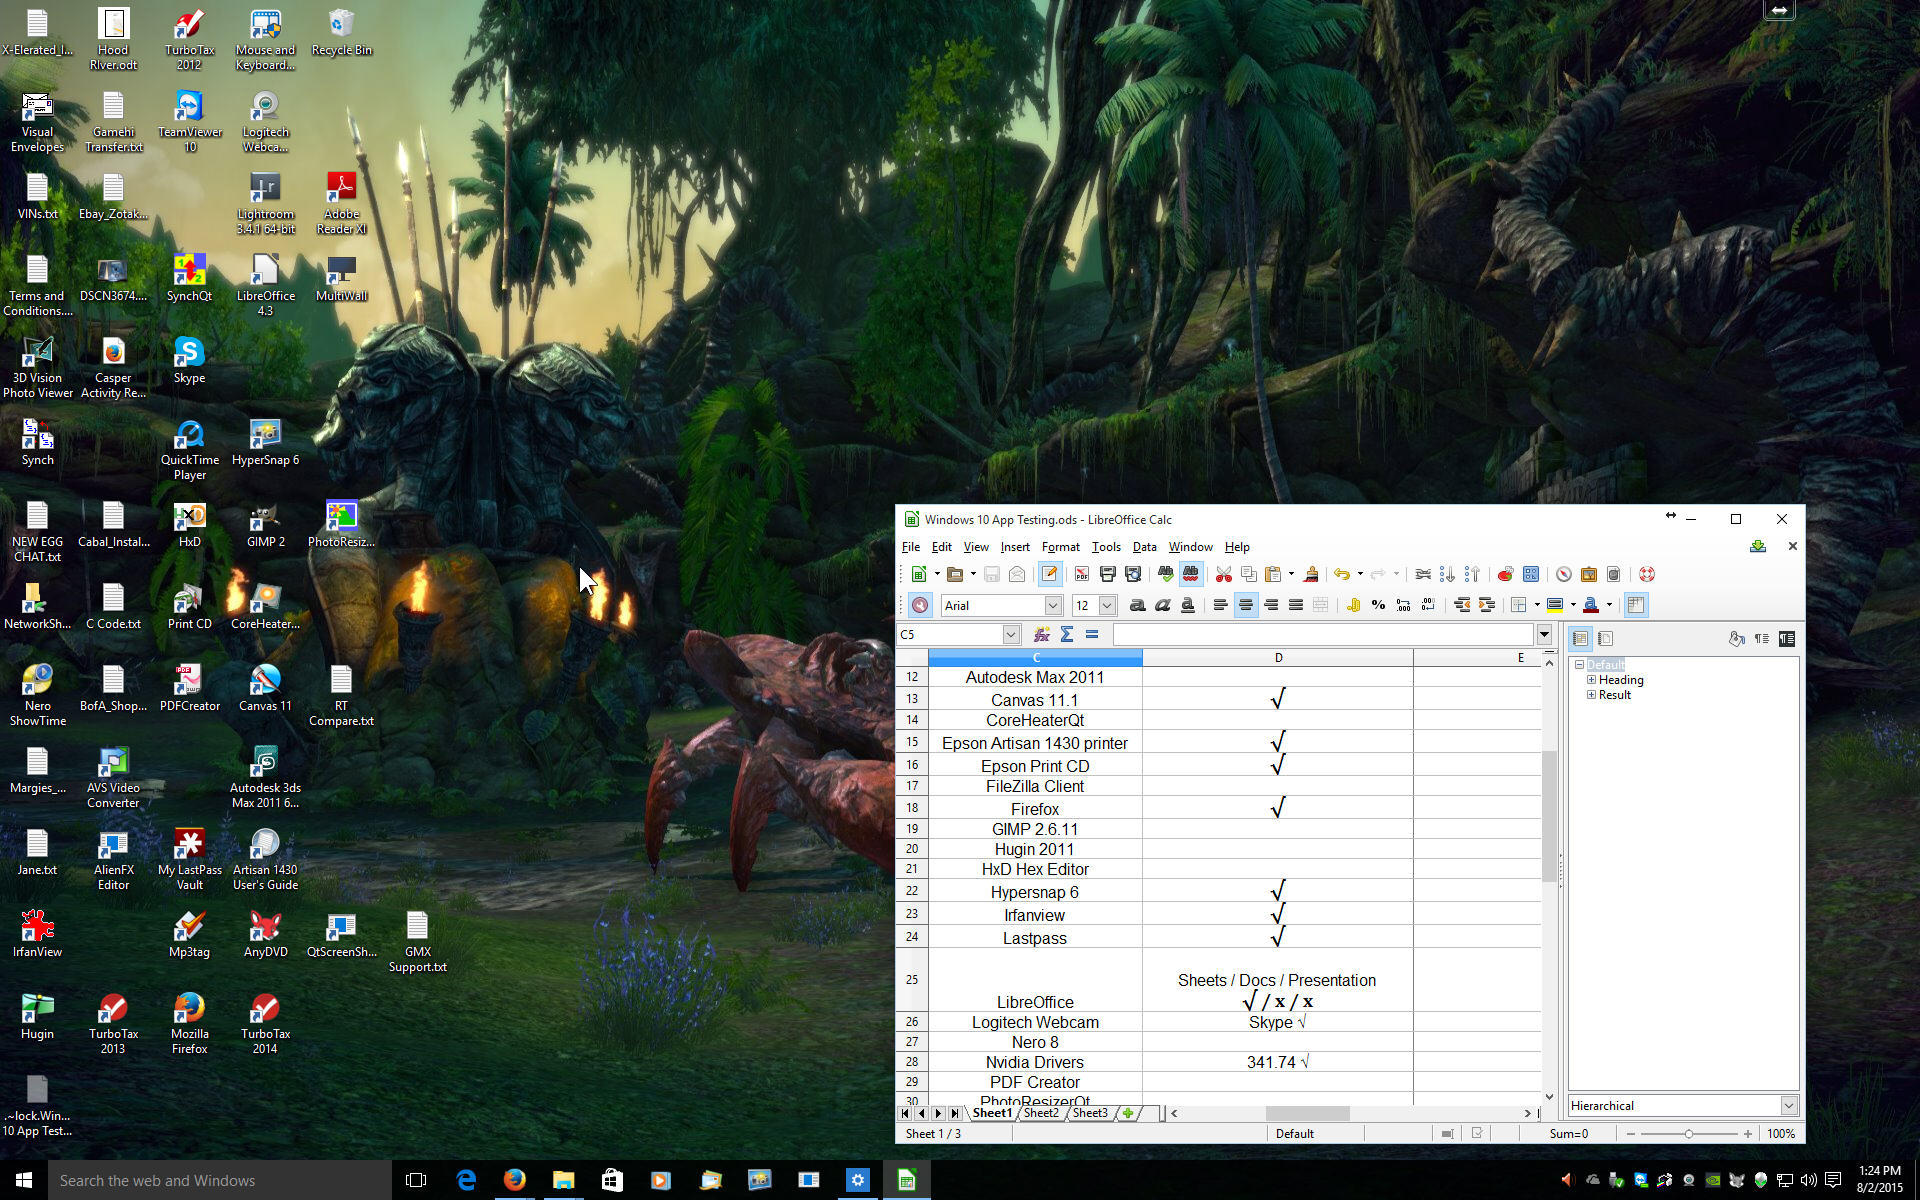Toggle Edit File mode button
1920x1200 pixels.
[x=1049, y=574]
